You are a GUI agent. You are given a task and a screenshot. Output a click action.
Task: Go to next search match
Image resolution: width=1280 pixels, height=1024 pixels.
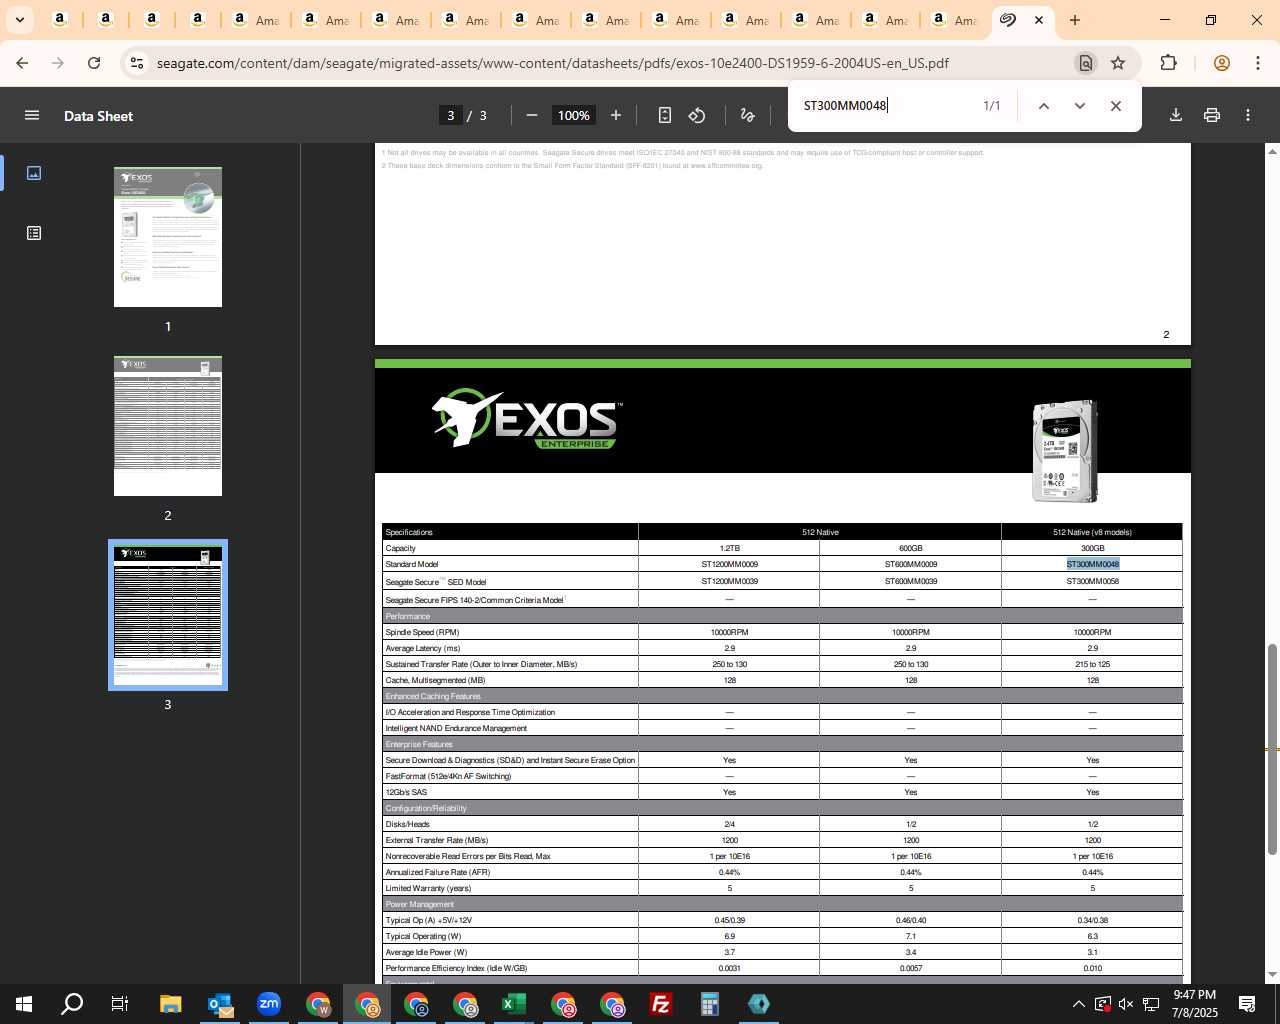click(x=1079, y=106)
